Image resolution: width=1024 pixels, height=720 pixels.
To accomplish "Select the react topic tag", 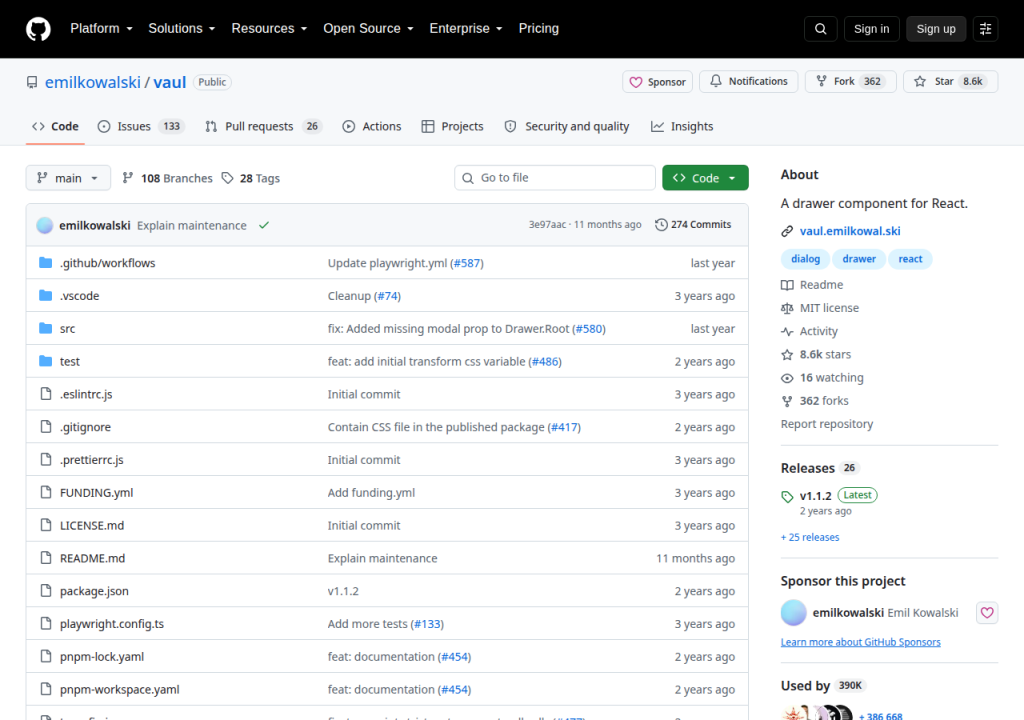I will tap(910, 259).
